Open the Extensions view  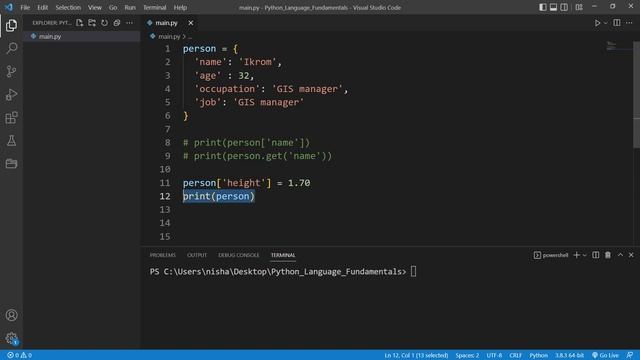(x=11, y=118)
